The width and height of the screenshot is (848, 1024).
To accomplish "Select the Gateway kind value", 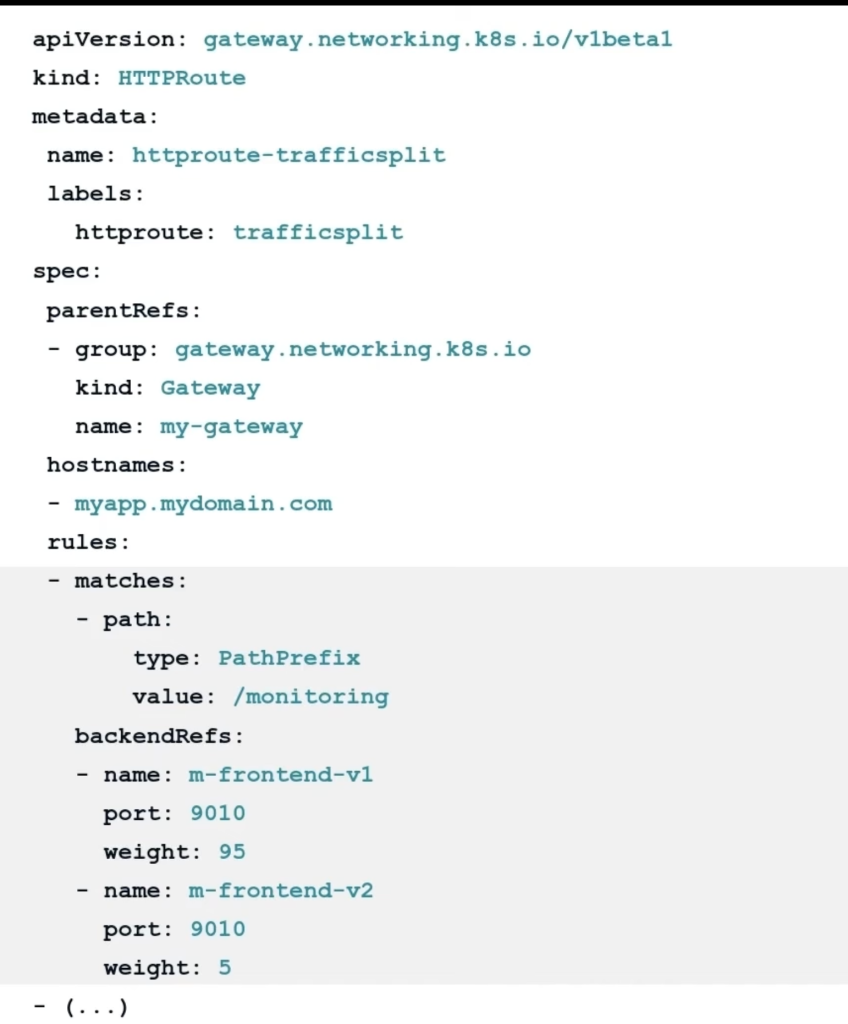I will [210, 388].
